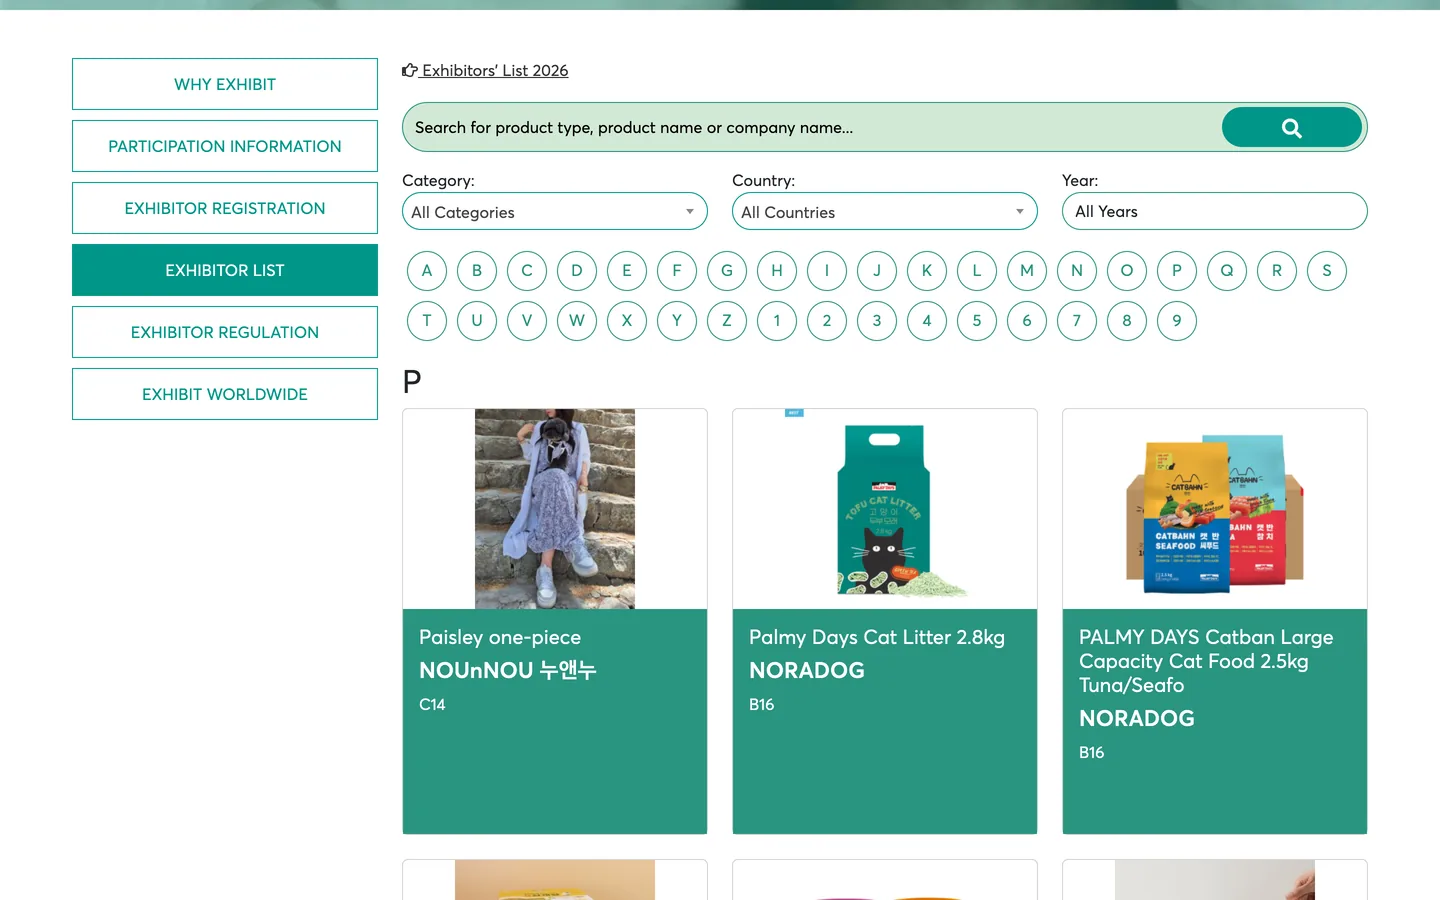Filter by letter S circle
Viewport: 1440px width, 900px height.
pyautogui.click(x=1327, y=271)
